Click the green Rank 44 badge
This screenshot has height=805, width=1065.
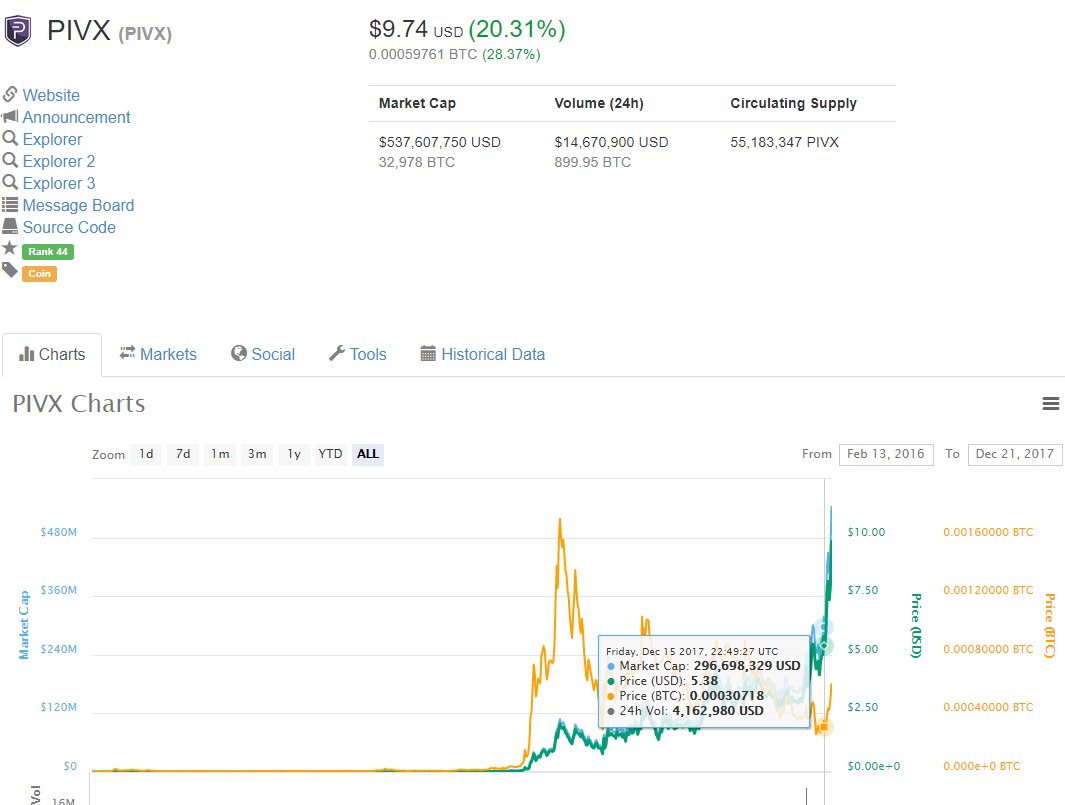(x=48, y=251)
